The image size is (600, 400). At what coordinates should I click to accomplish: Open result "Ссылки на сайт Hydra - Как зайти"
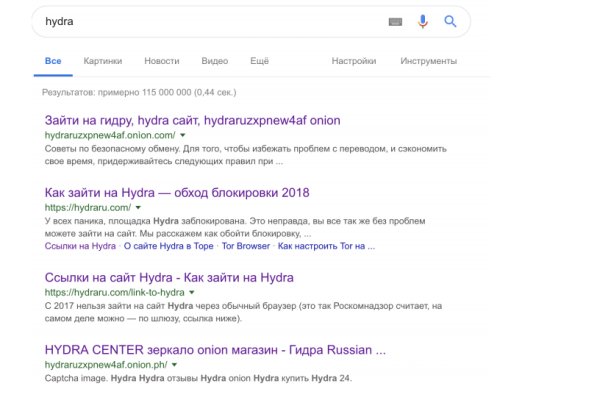click(168, 277)
